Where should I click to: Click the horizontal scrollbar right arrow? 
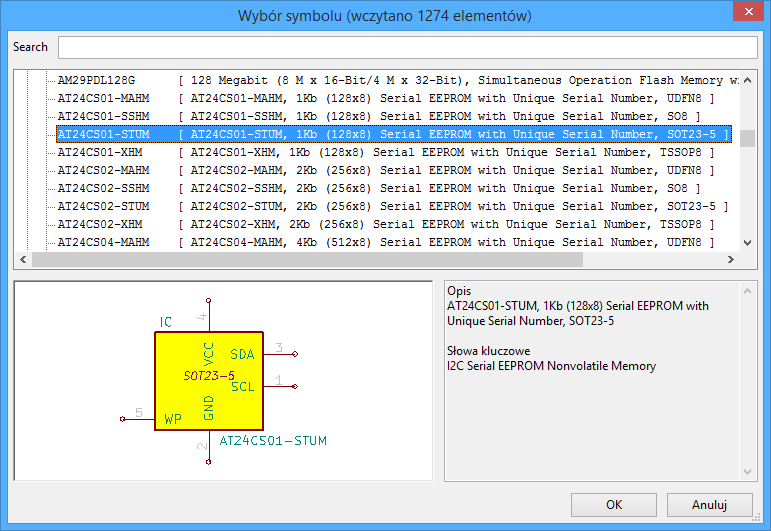[x=730, y=260]
